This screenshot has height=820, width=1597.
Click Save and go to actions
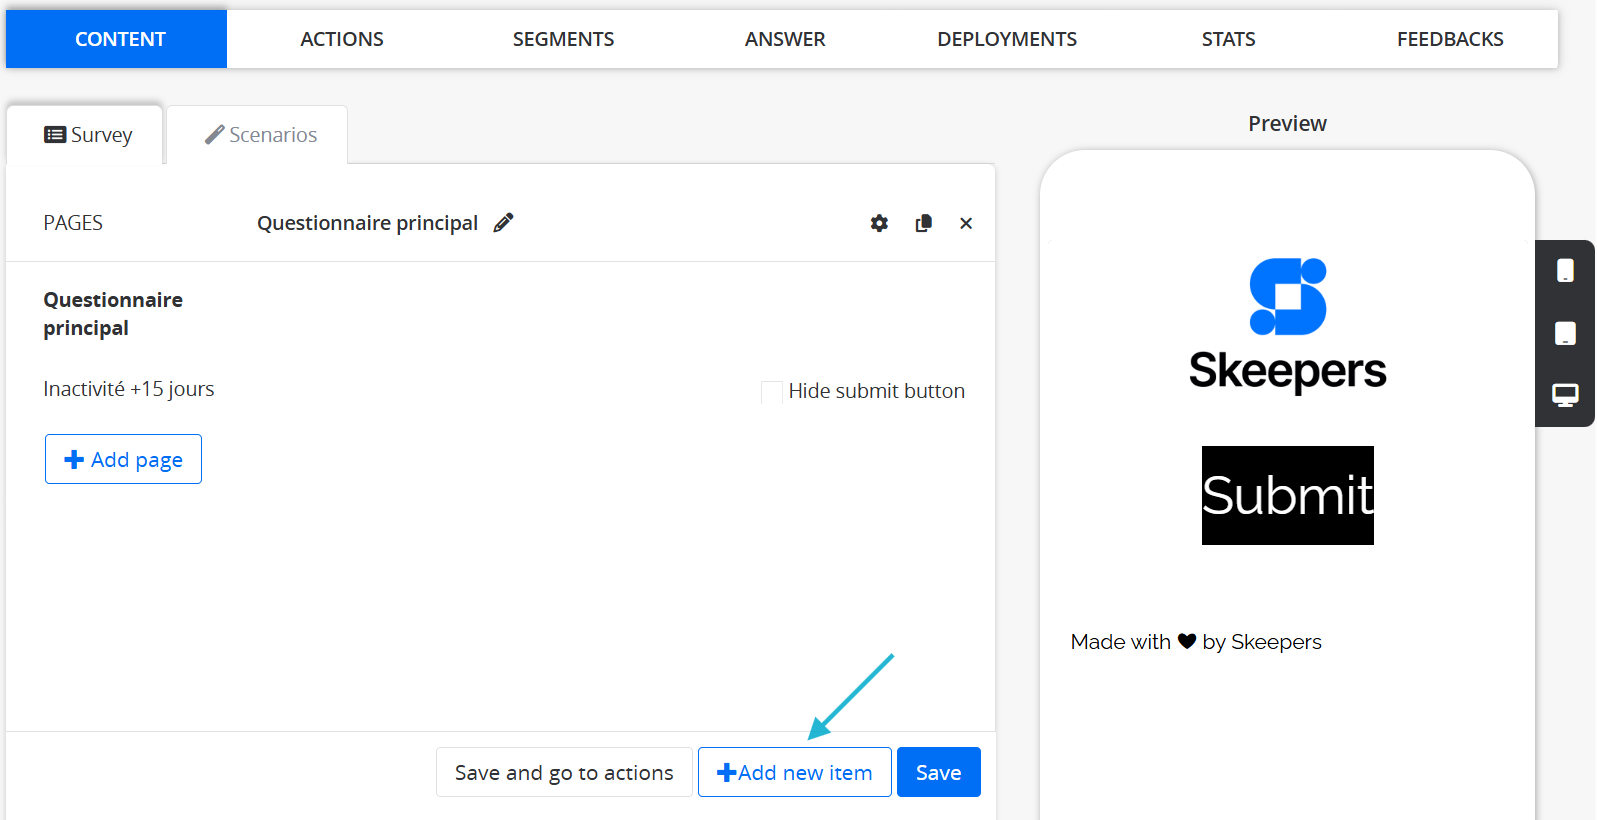[564, 772]
